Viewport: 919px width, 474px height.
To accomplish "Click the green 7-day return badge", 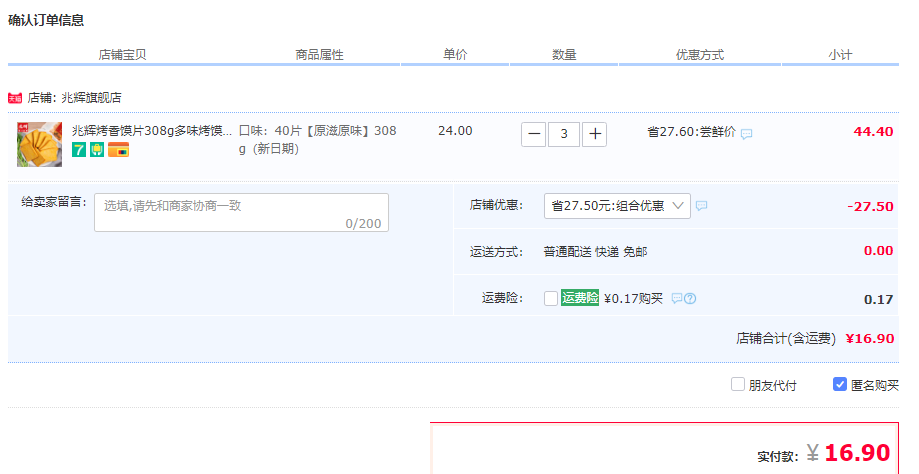I will (79, 150).
